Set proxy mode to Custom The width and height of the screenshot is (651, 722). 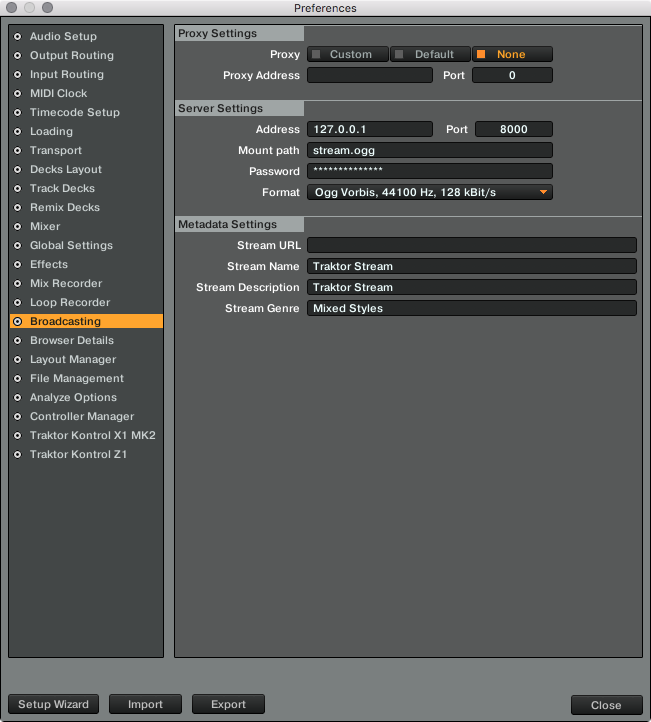[x=348, y=54]
